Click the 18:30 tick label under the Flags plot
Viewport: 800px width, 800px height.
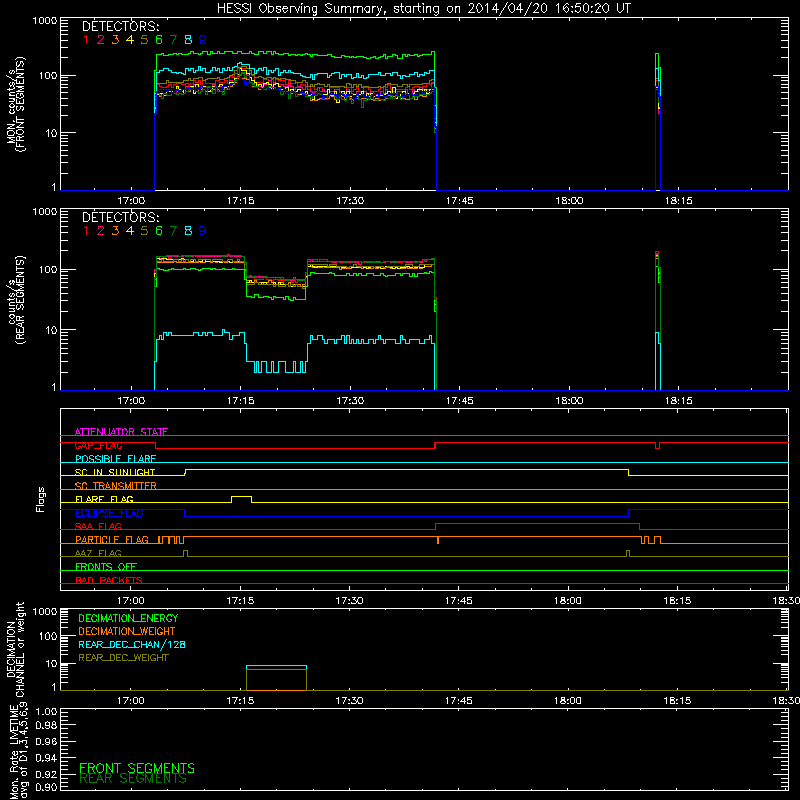pyautogui.click(x=787, y=601)
